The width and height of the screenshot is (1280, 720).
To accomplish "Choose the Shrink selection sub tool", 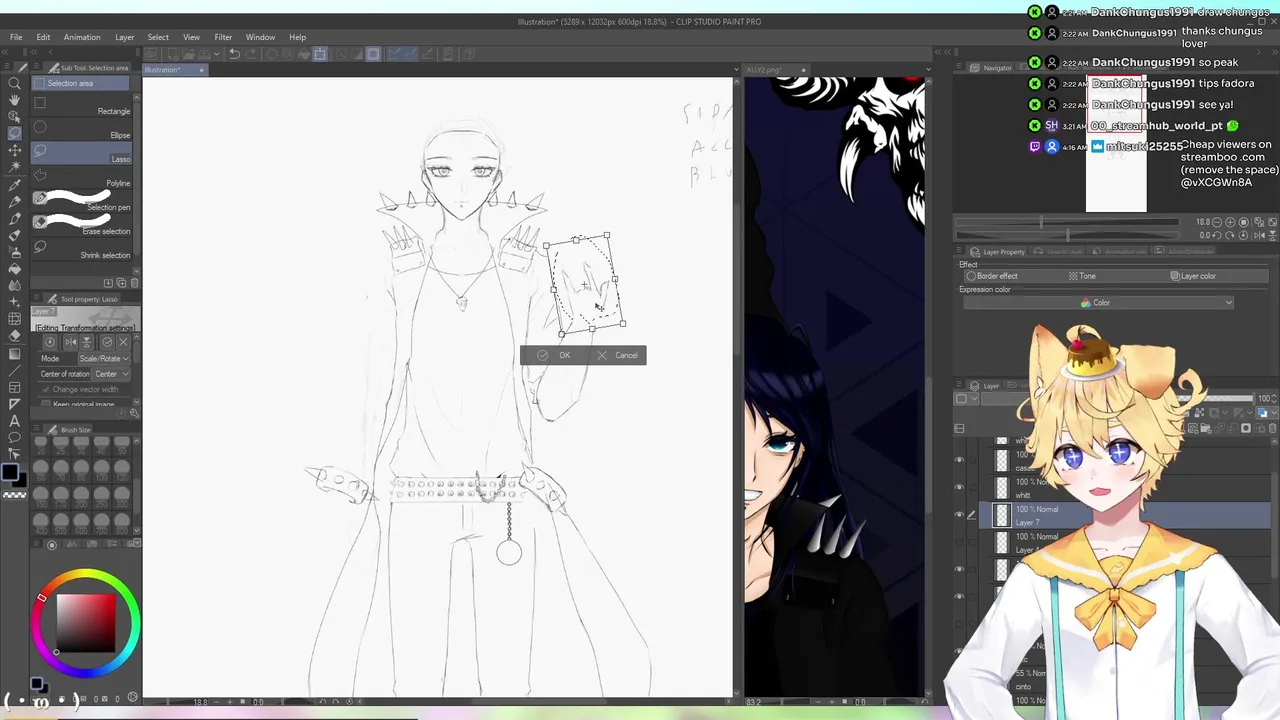I will pyautogui.click(x=82, y=249).
